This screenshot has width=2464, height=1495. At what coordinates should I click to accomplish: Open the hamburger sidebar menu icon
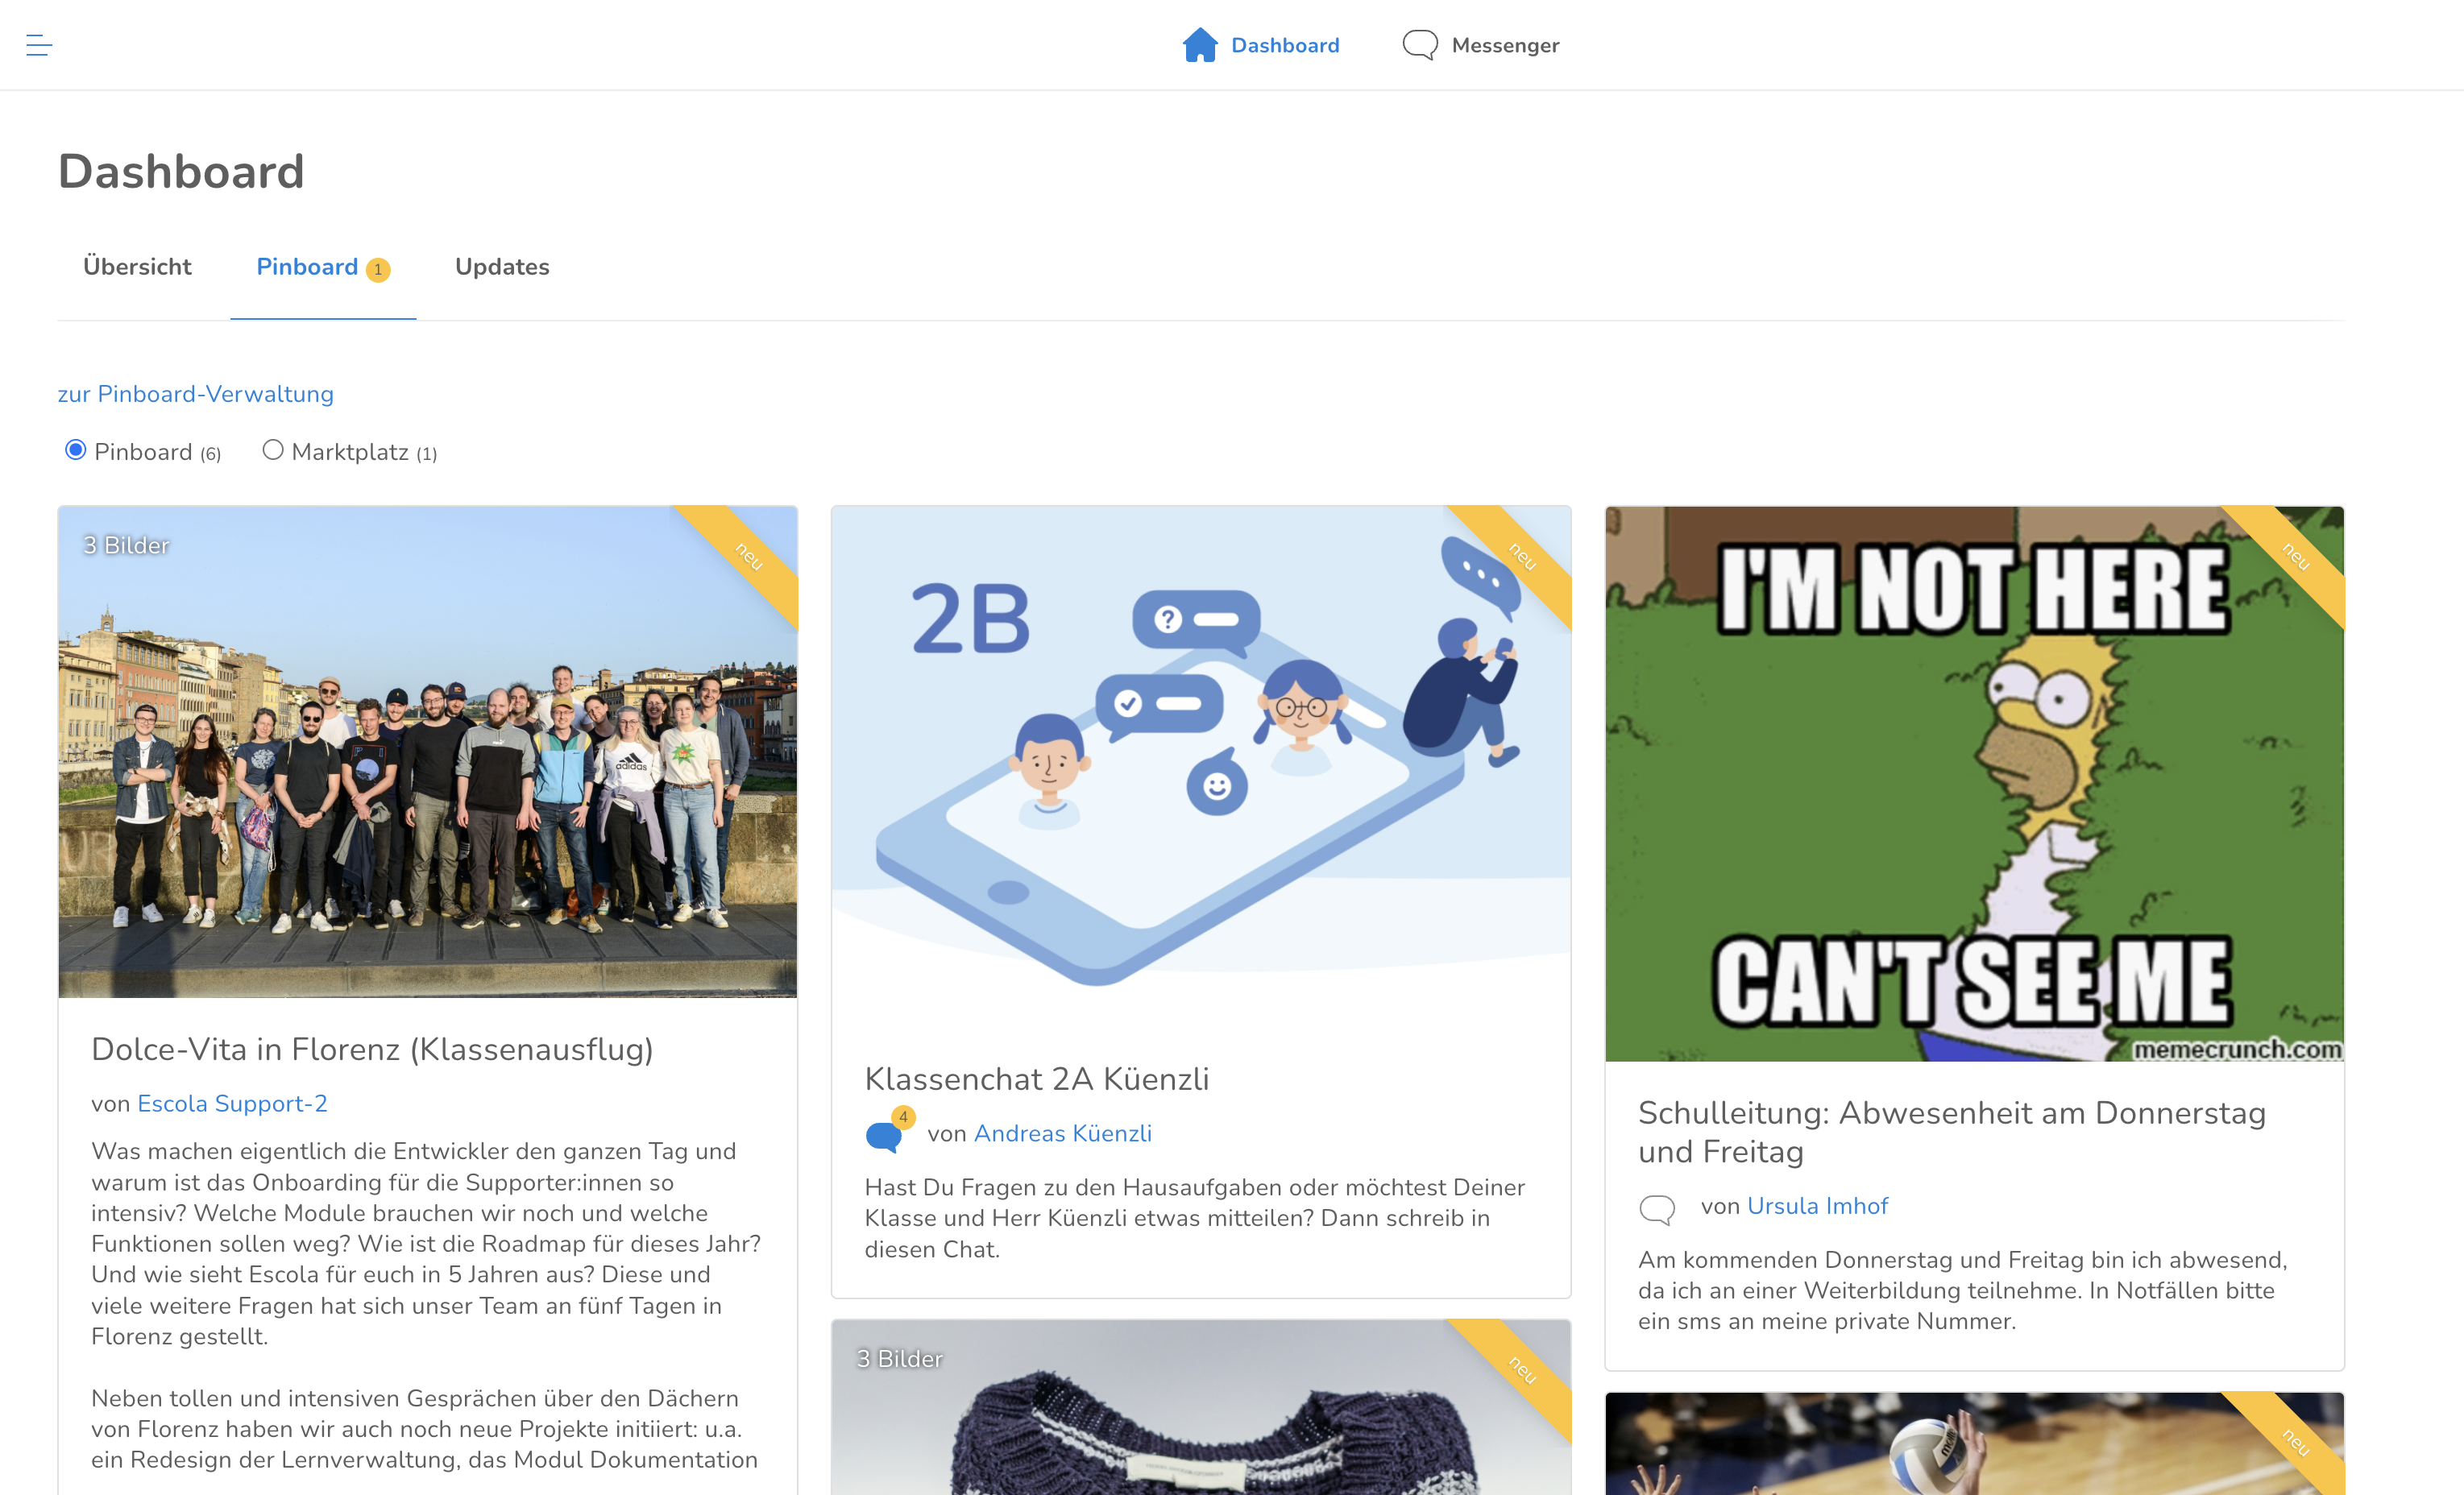tap(39, 45)
